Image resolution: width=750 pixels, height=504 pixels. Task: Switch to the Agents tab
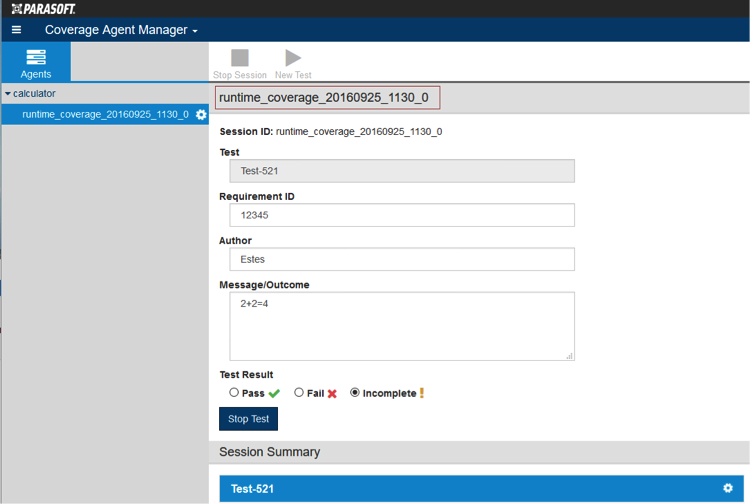pos(36,62)
